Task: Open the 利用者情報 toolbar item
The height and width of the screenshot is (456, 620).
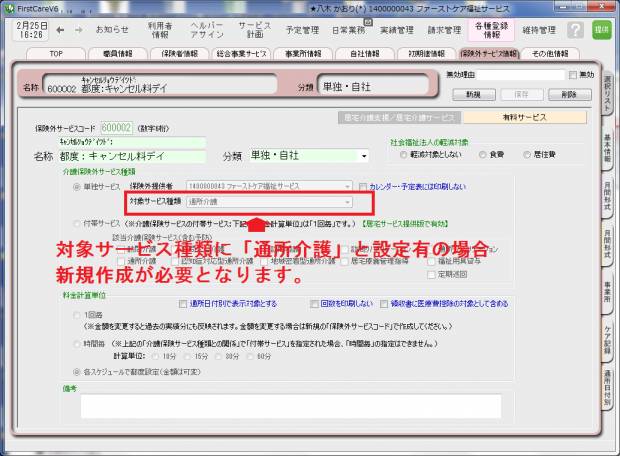Action: pyautogui.click(x=160, y=30)
